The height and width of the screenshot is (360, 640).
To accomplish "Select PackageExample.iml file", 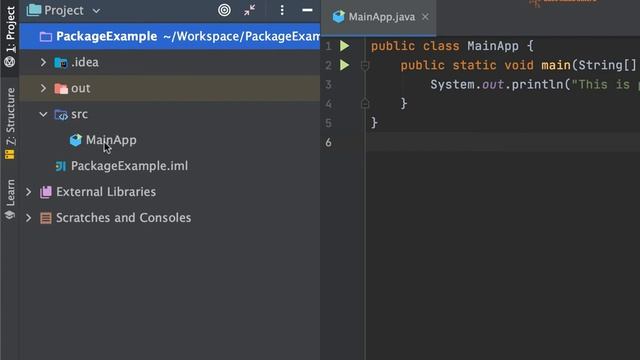I will click(x=129, y=166).
